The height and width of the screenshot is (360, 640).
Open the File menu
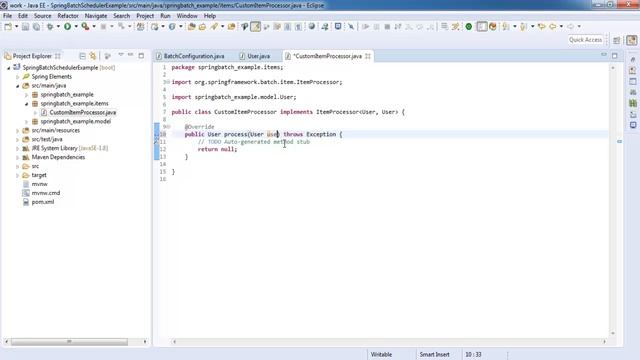click(x=7, y=16)
